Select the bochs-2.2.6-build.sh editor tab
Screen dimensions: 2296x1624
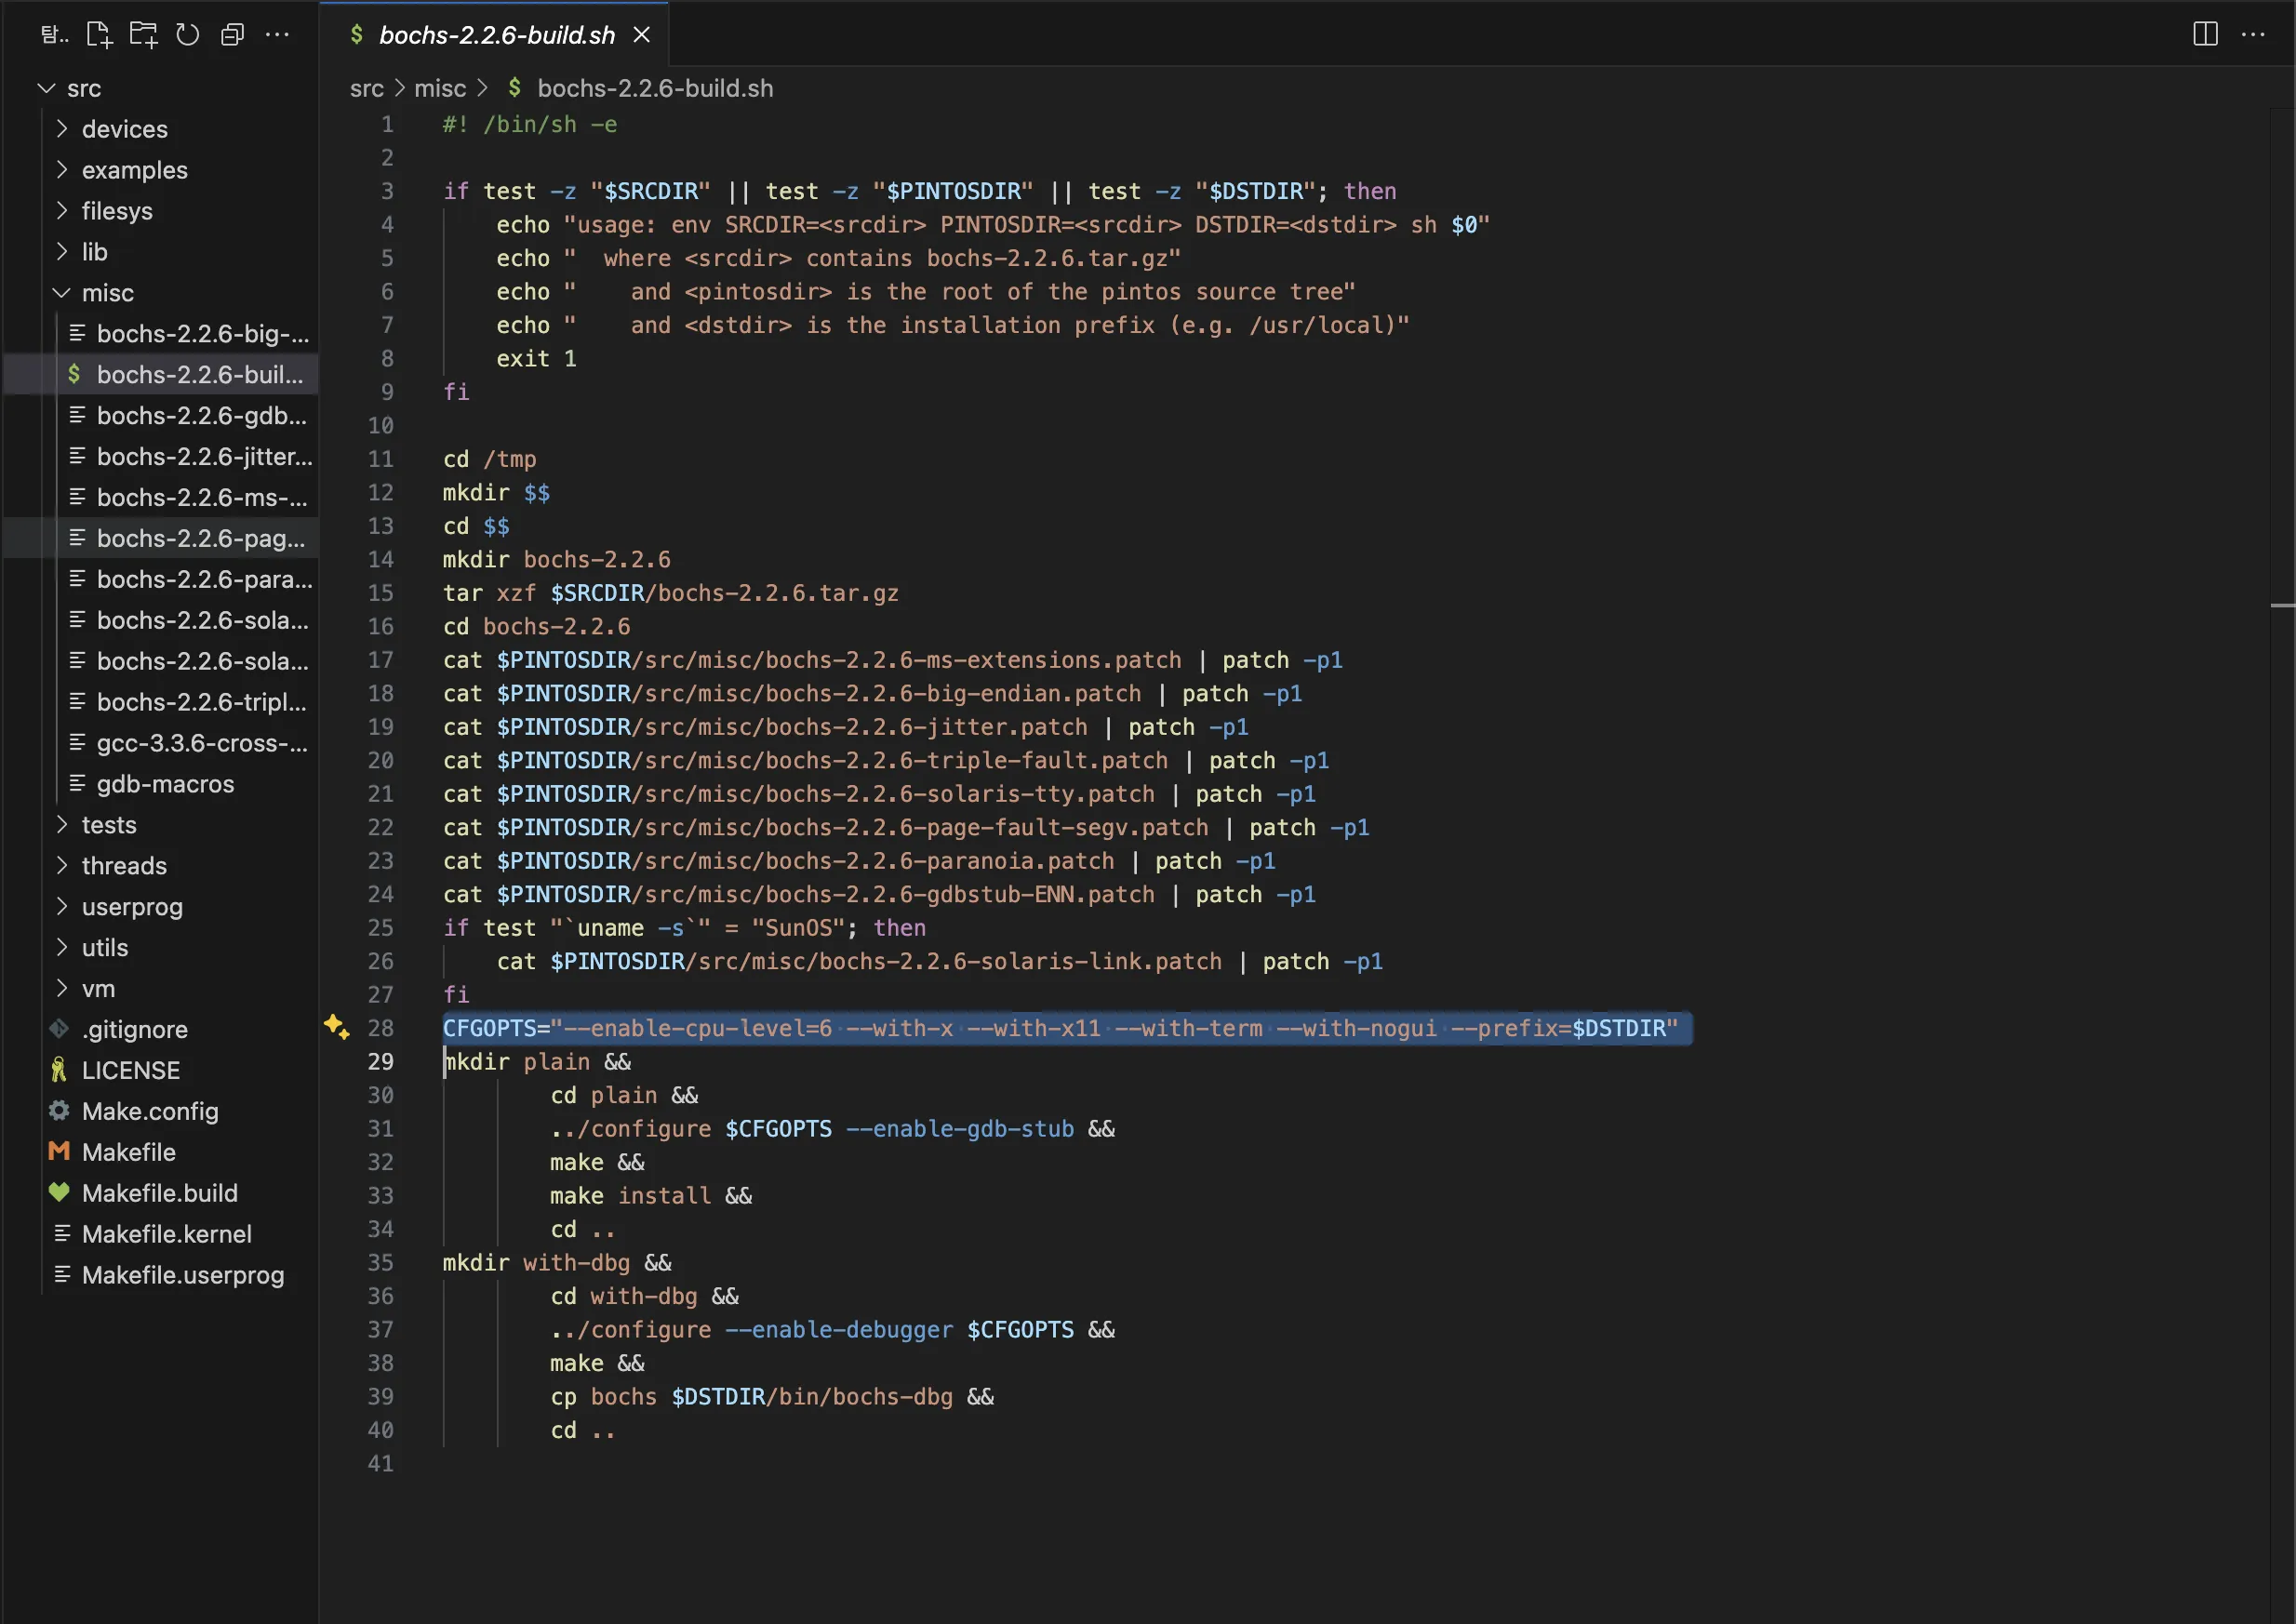click(497, 35)
